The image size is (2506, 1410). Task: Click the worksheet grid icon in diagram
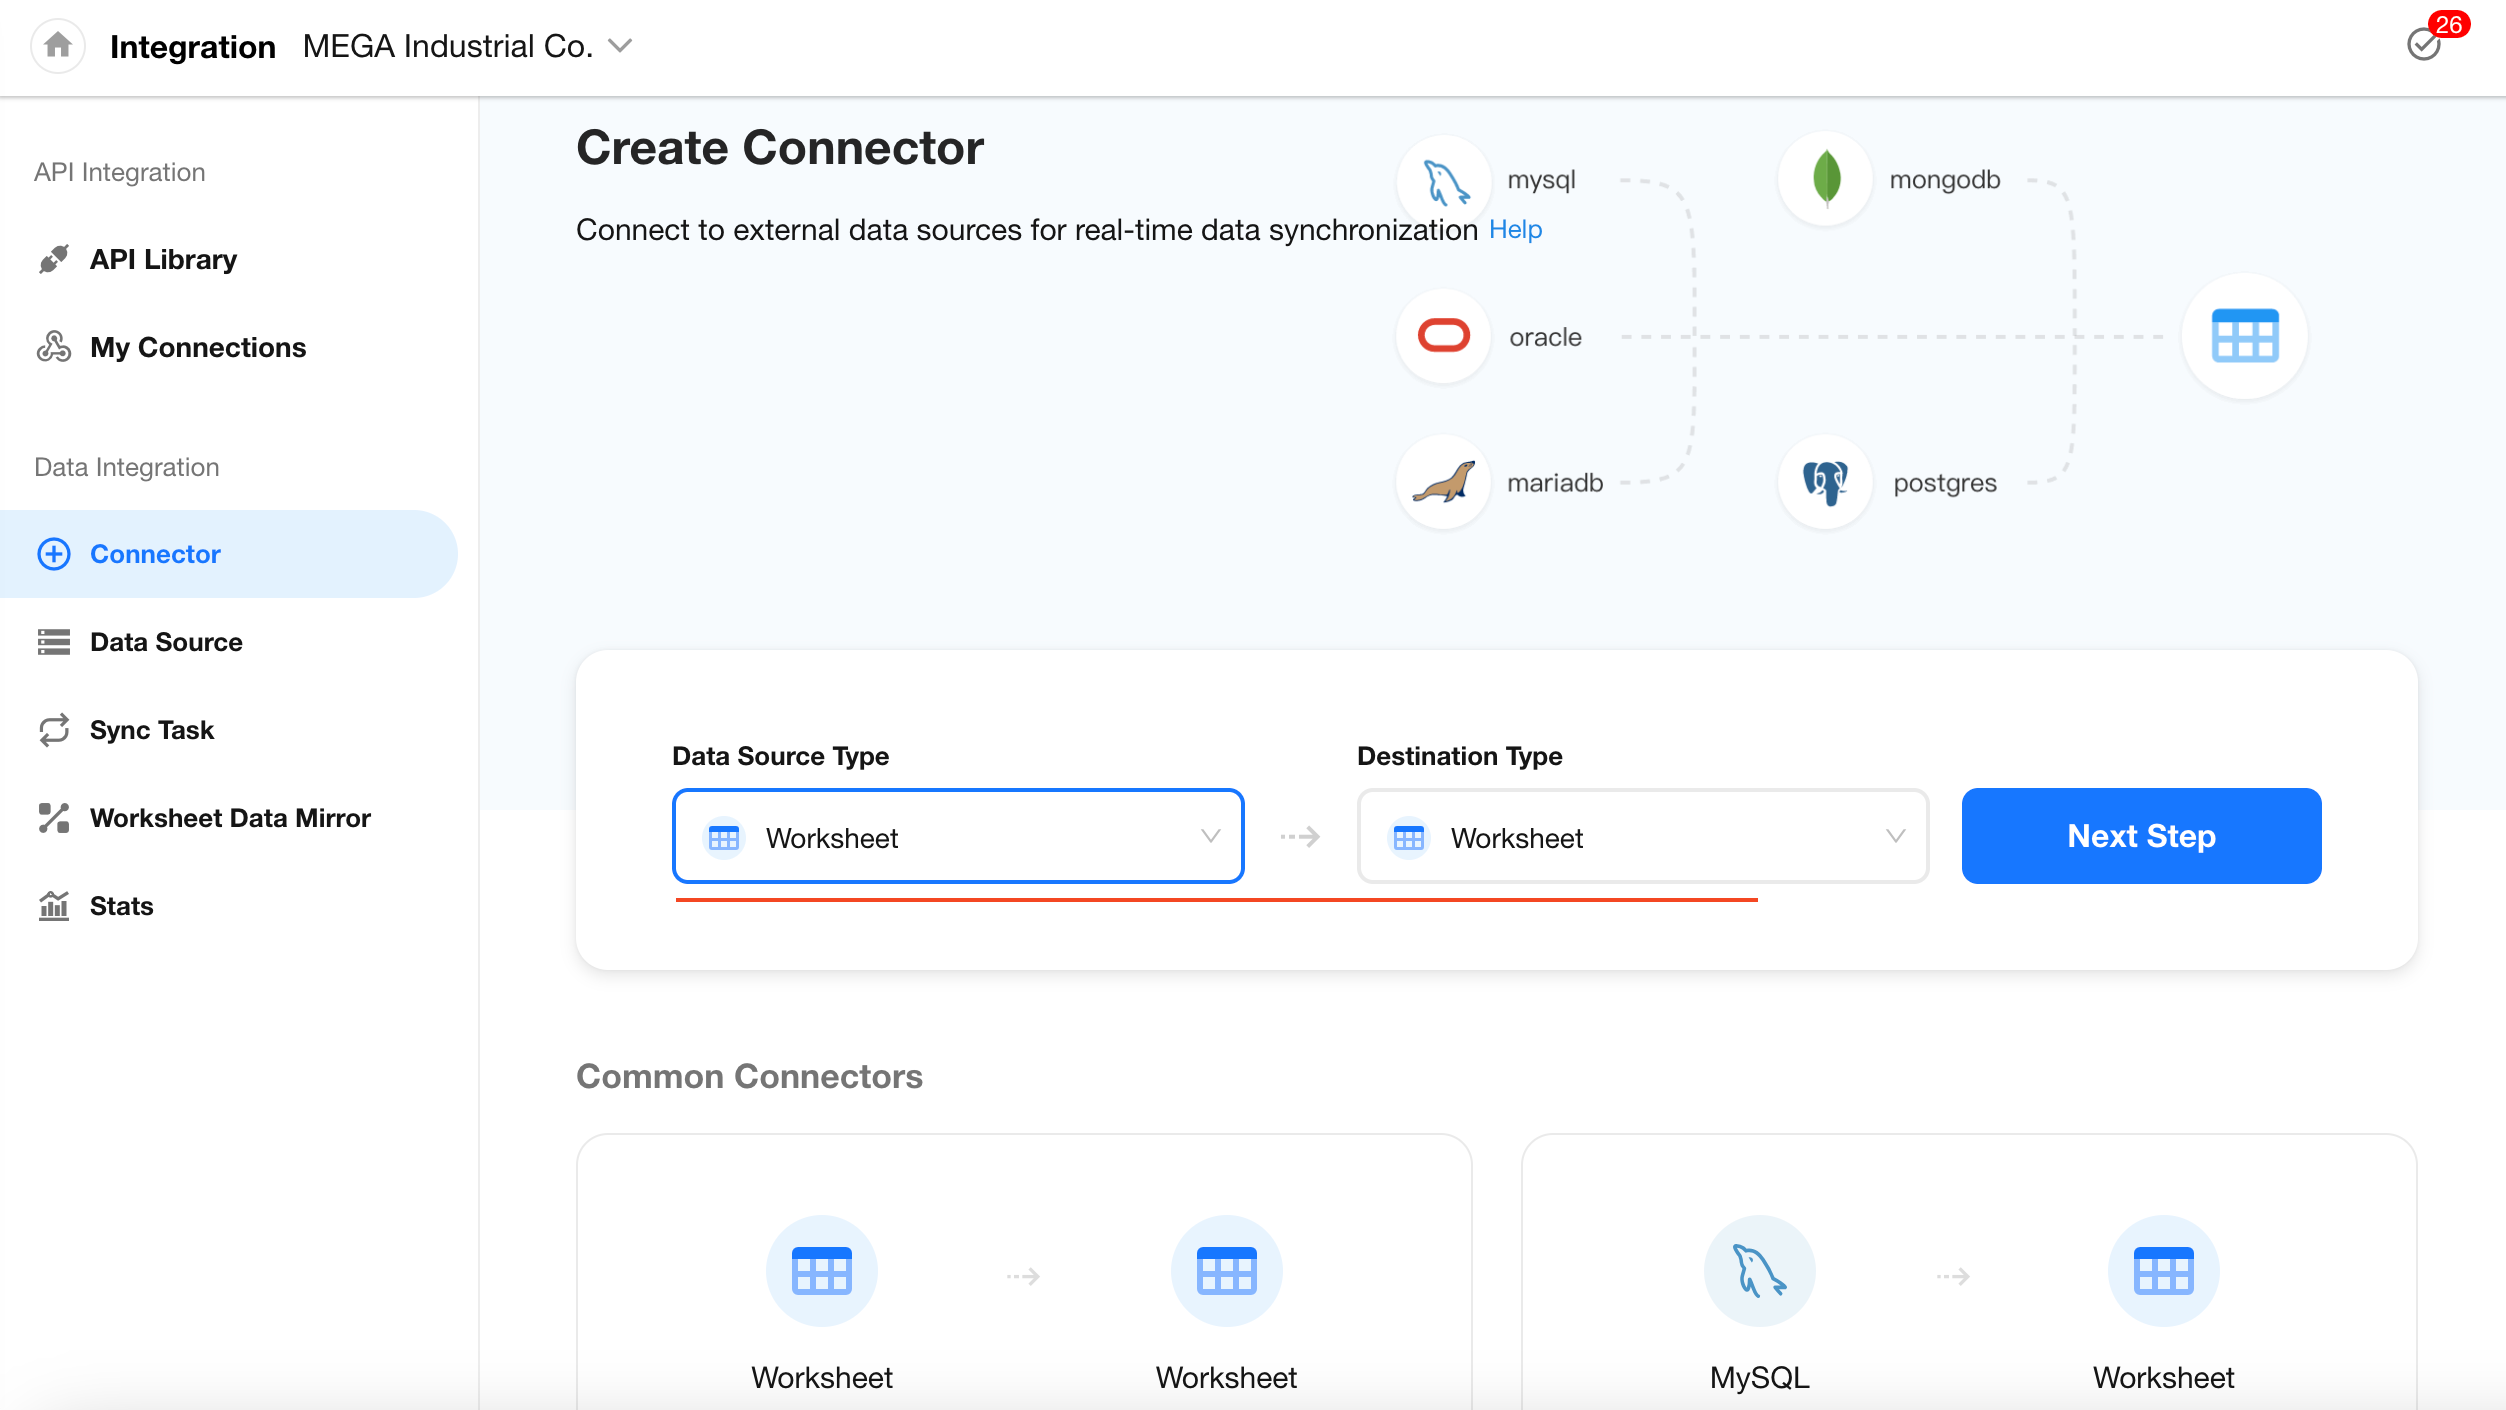coord(2245,336)
